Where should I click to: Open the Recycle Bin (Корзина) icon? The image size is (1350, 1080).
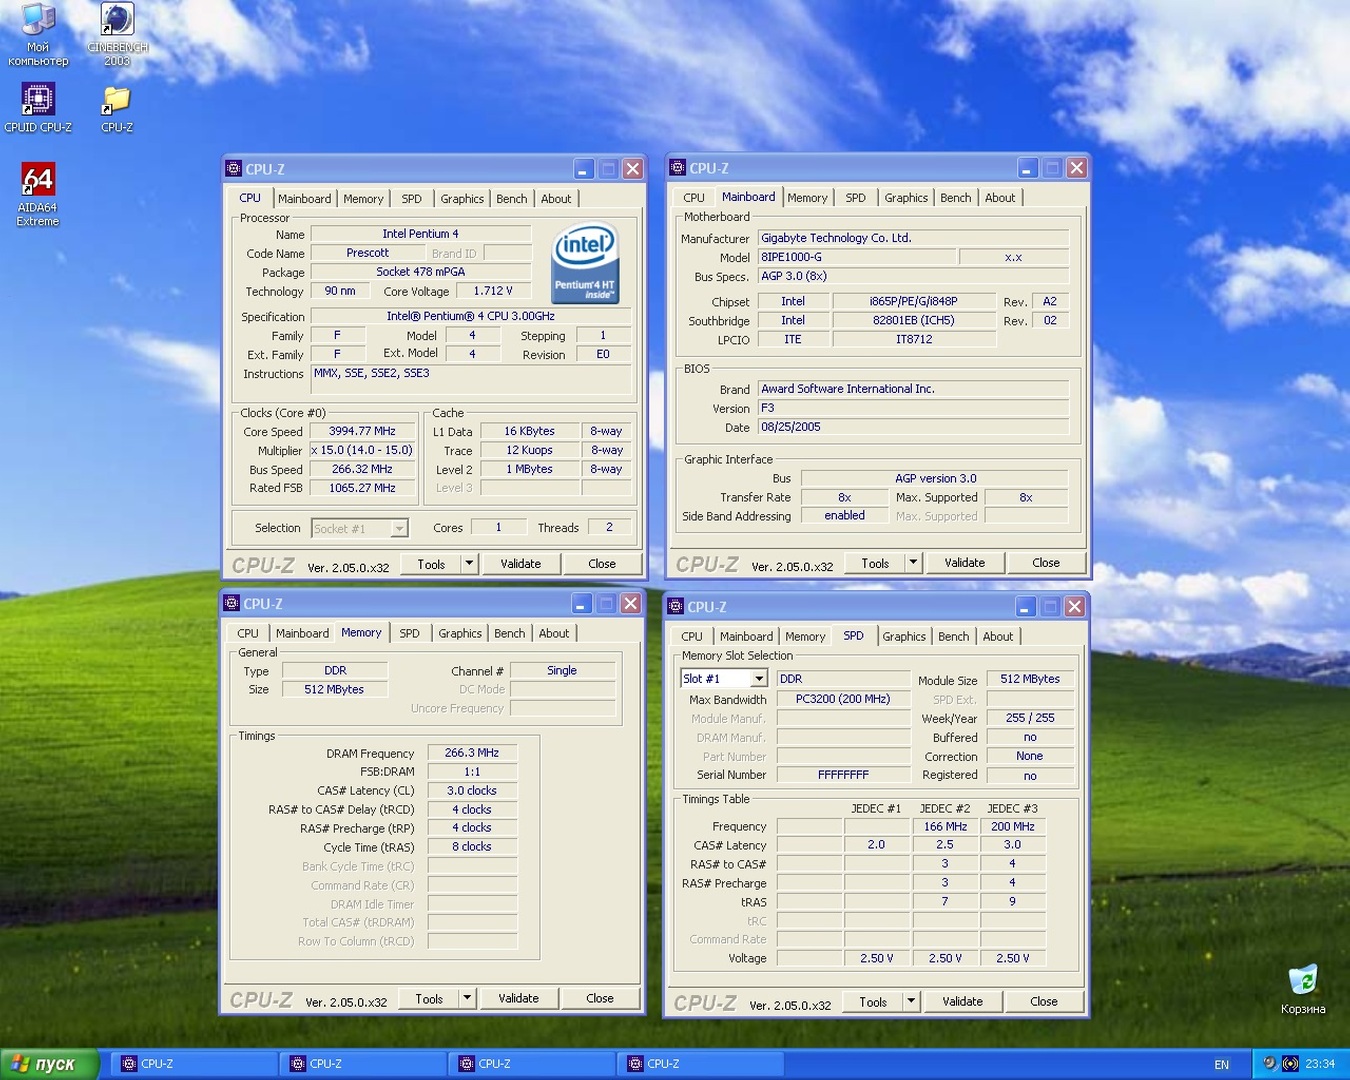1303,990
